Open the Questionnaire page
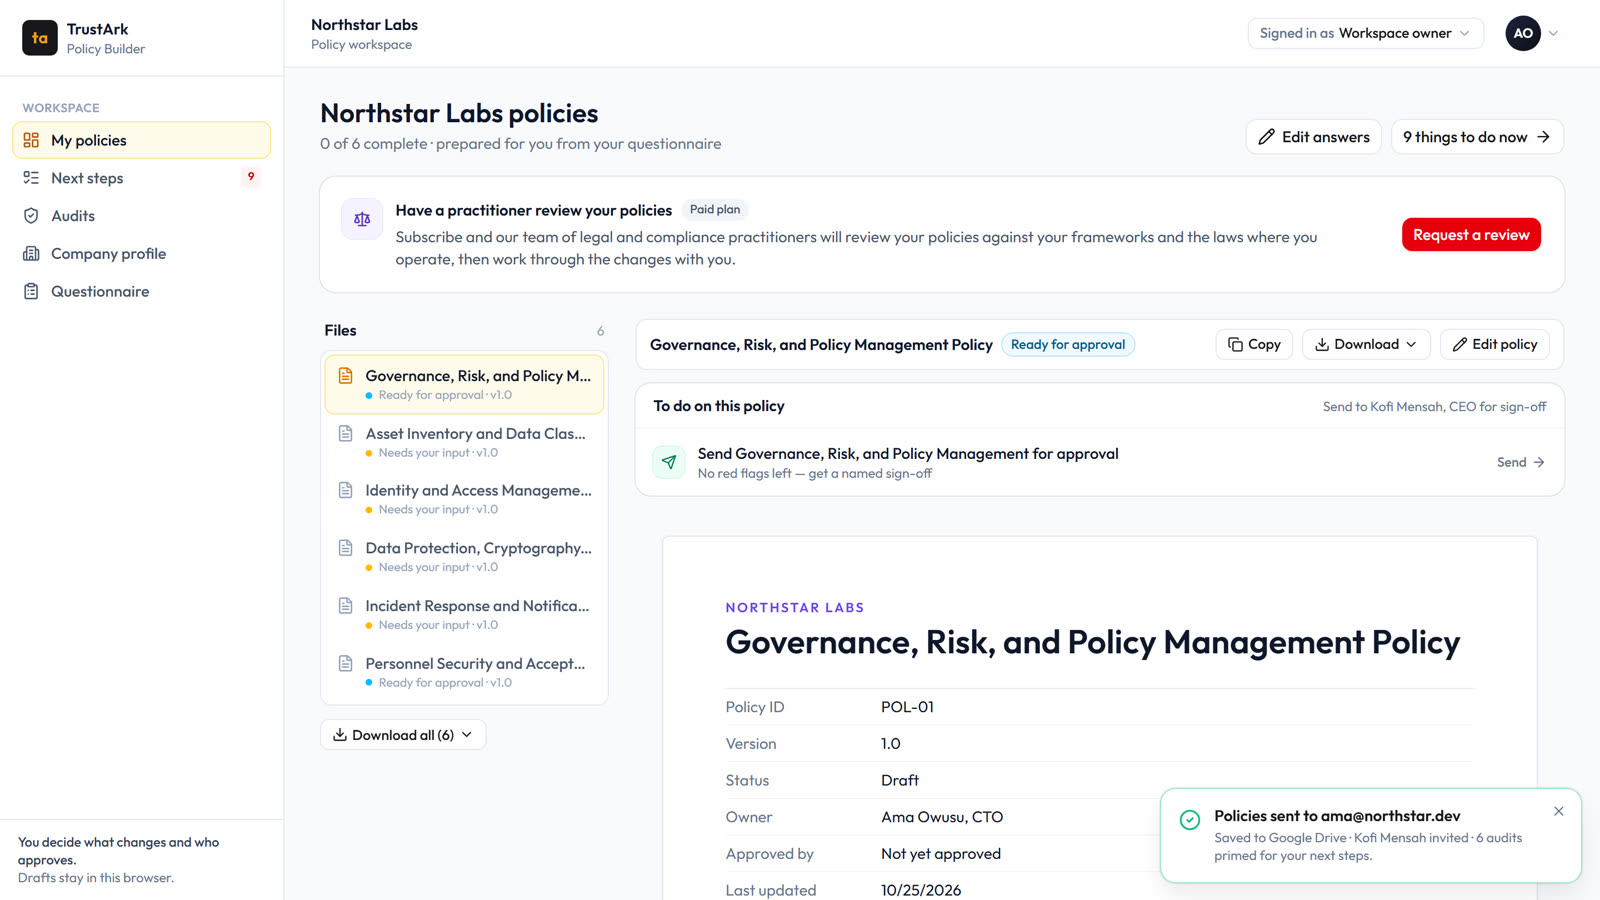Viewport: 1600px width, 900px height. [x=141, y=292]
